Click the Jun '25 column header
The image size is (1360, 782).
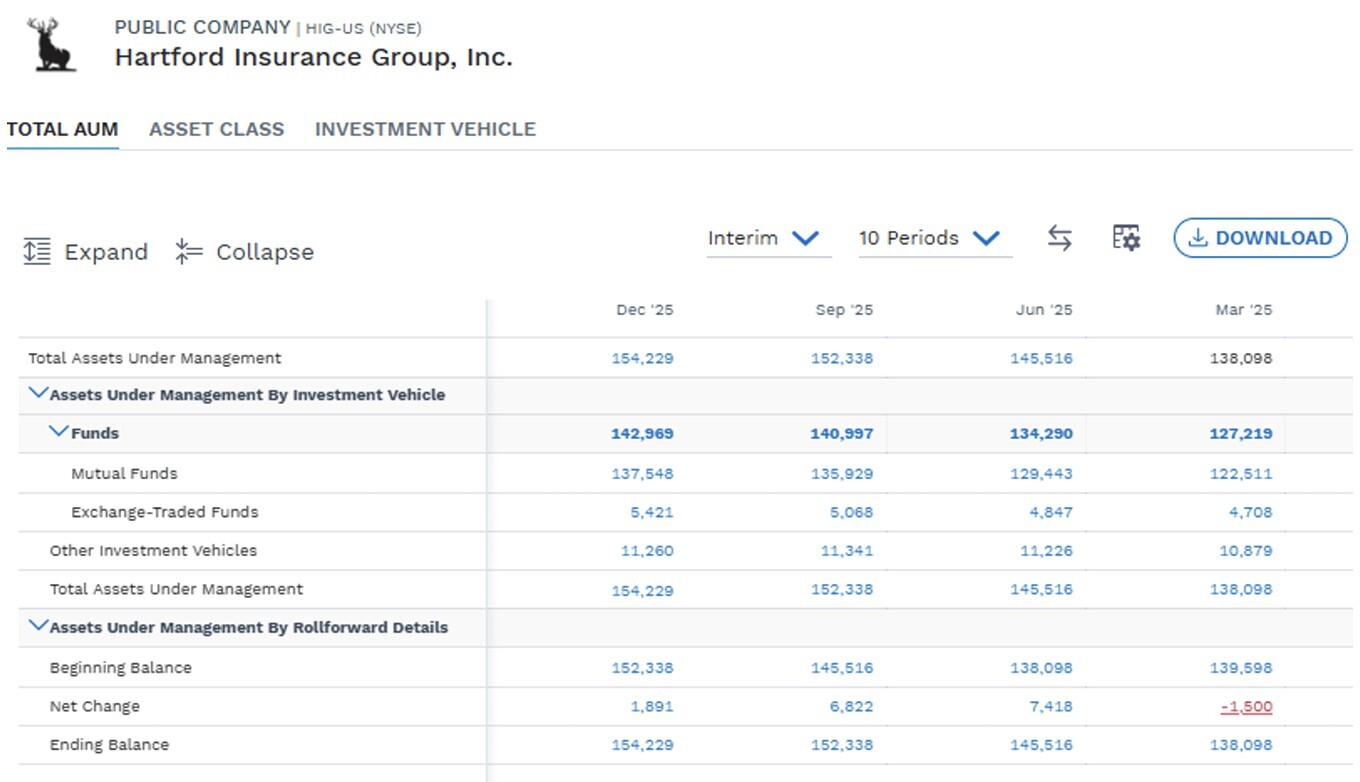(x=1044, y=310)
